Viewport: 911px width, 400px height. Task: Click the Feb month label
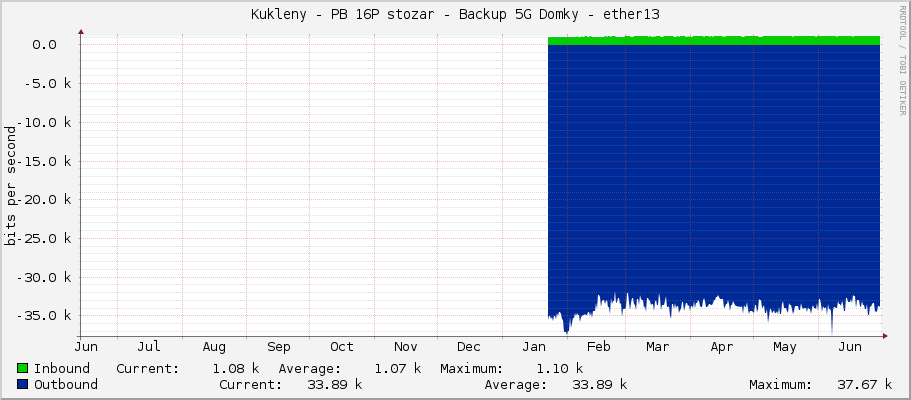(x=598, y=347)
